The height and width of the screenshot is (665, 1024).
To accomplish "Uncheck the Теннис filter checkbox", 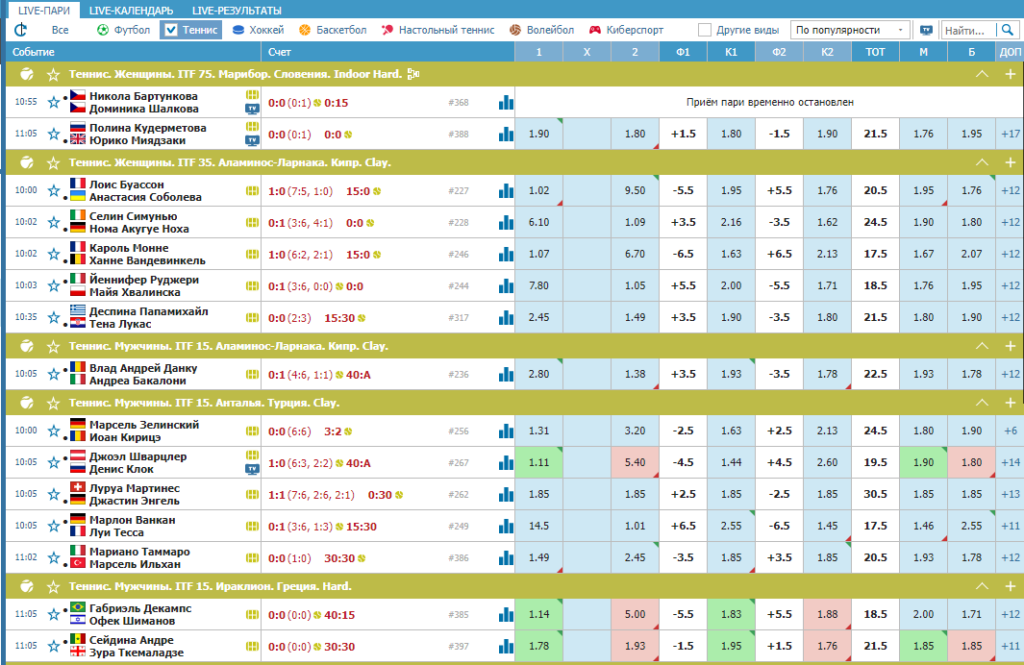I will (x=170, y=30).
